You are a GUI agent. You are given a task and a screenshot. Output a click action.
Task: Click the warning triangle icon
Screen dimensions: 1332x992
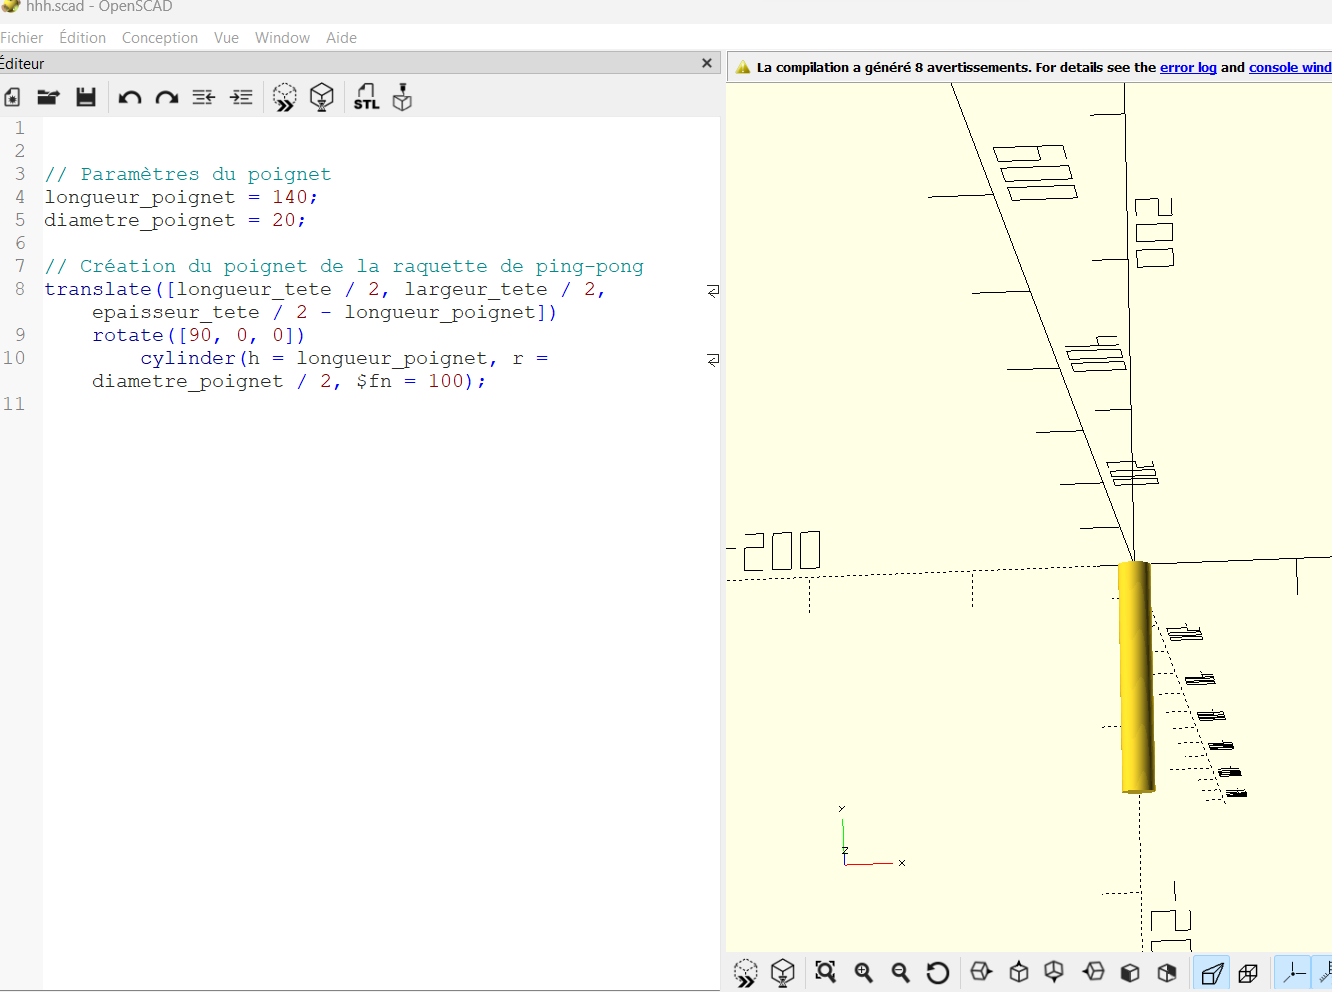click(x=743, y=68)
